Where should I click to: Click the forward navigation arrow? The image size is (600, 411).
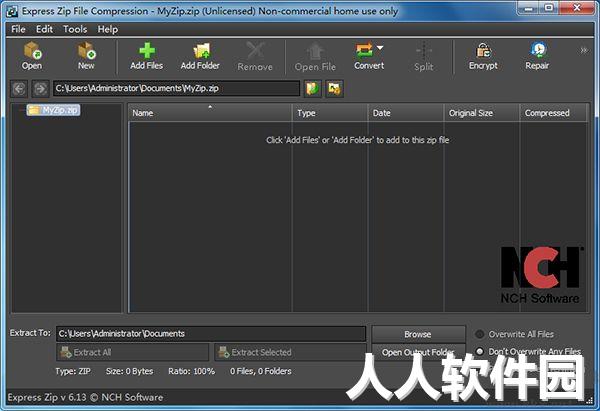(41, 89)
